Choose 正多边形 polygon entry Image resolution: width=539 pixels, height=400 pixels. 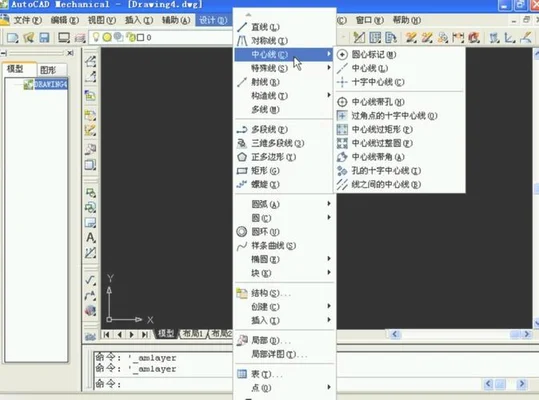284,157
